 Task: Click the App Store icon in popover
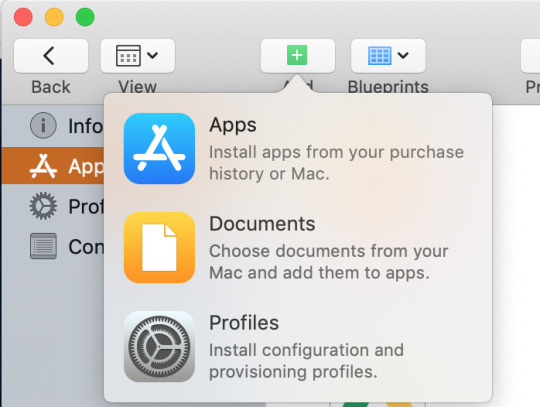159,148
